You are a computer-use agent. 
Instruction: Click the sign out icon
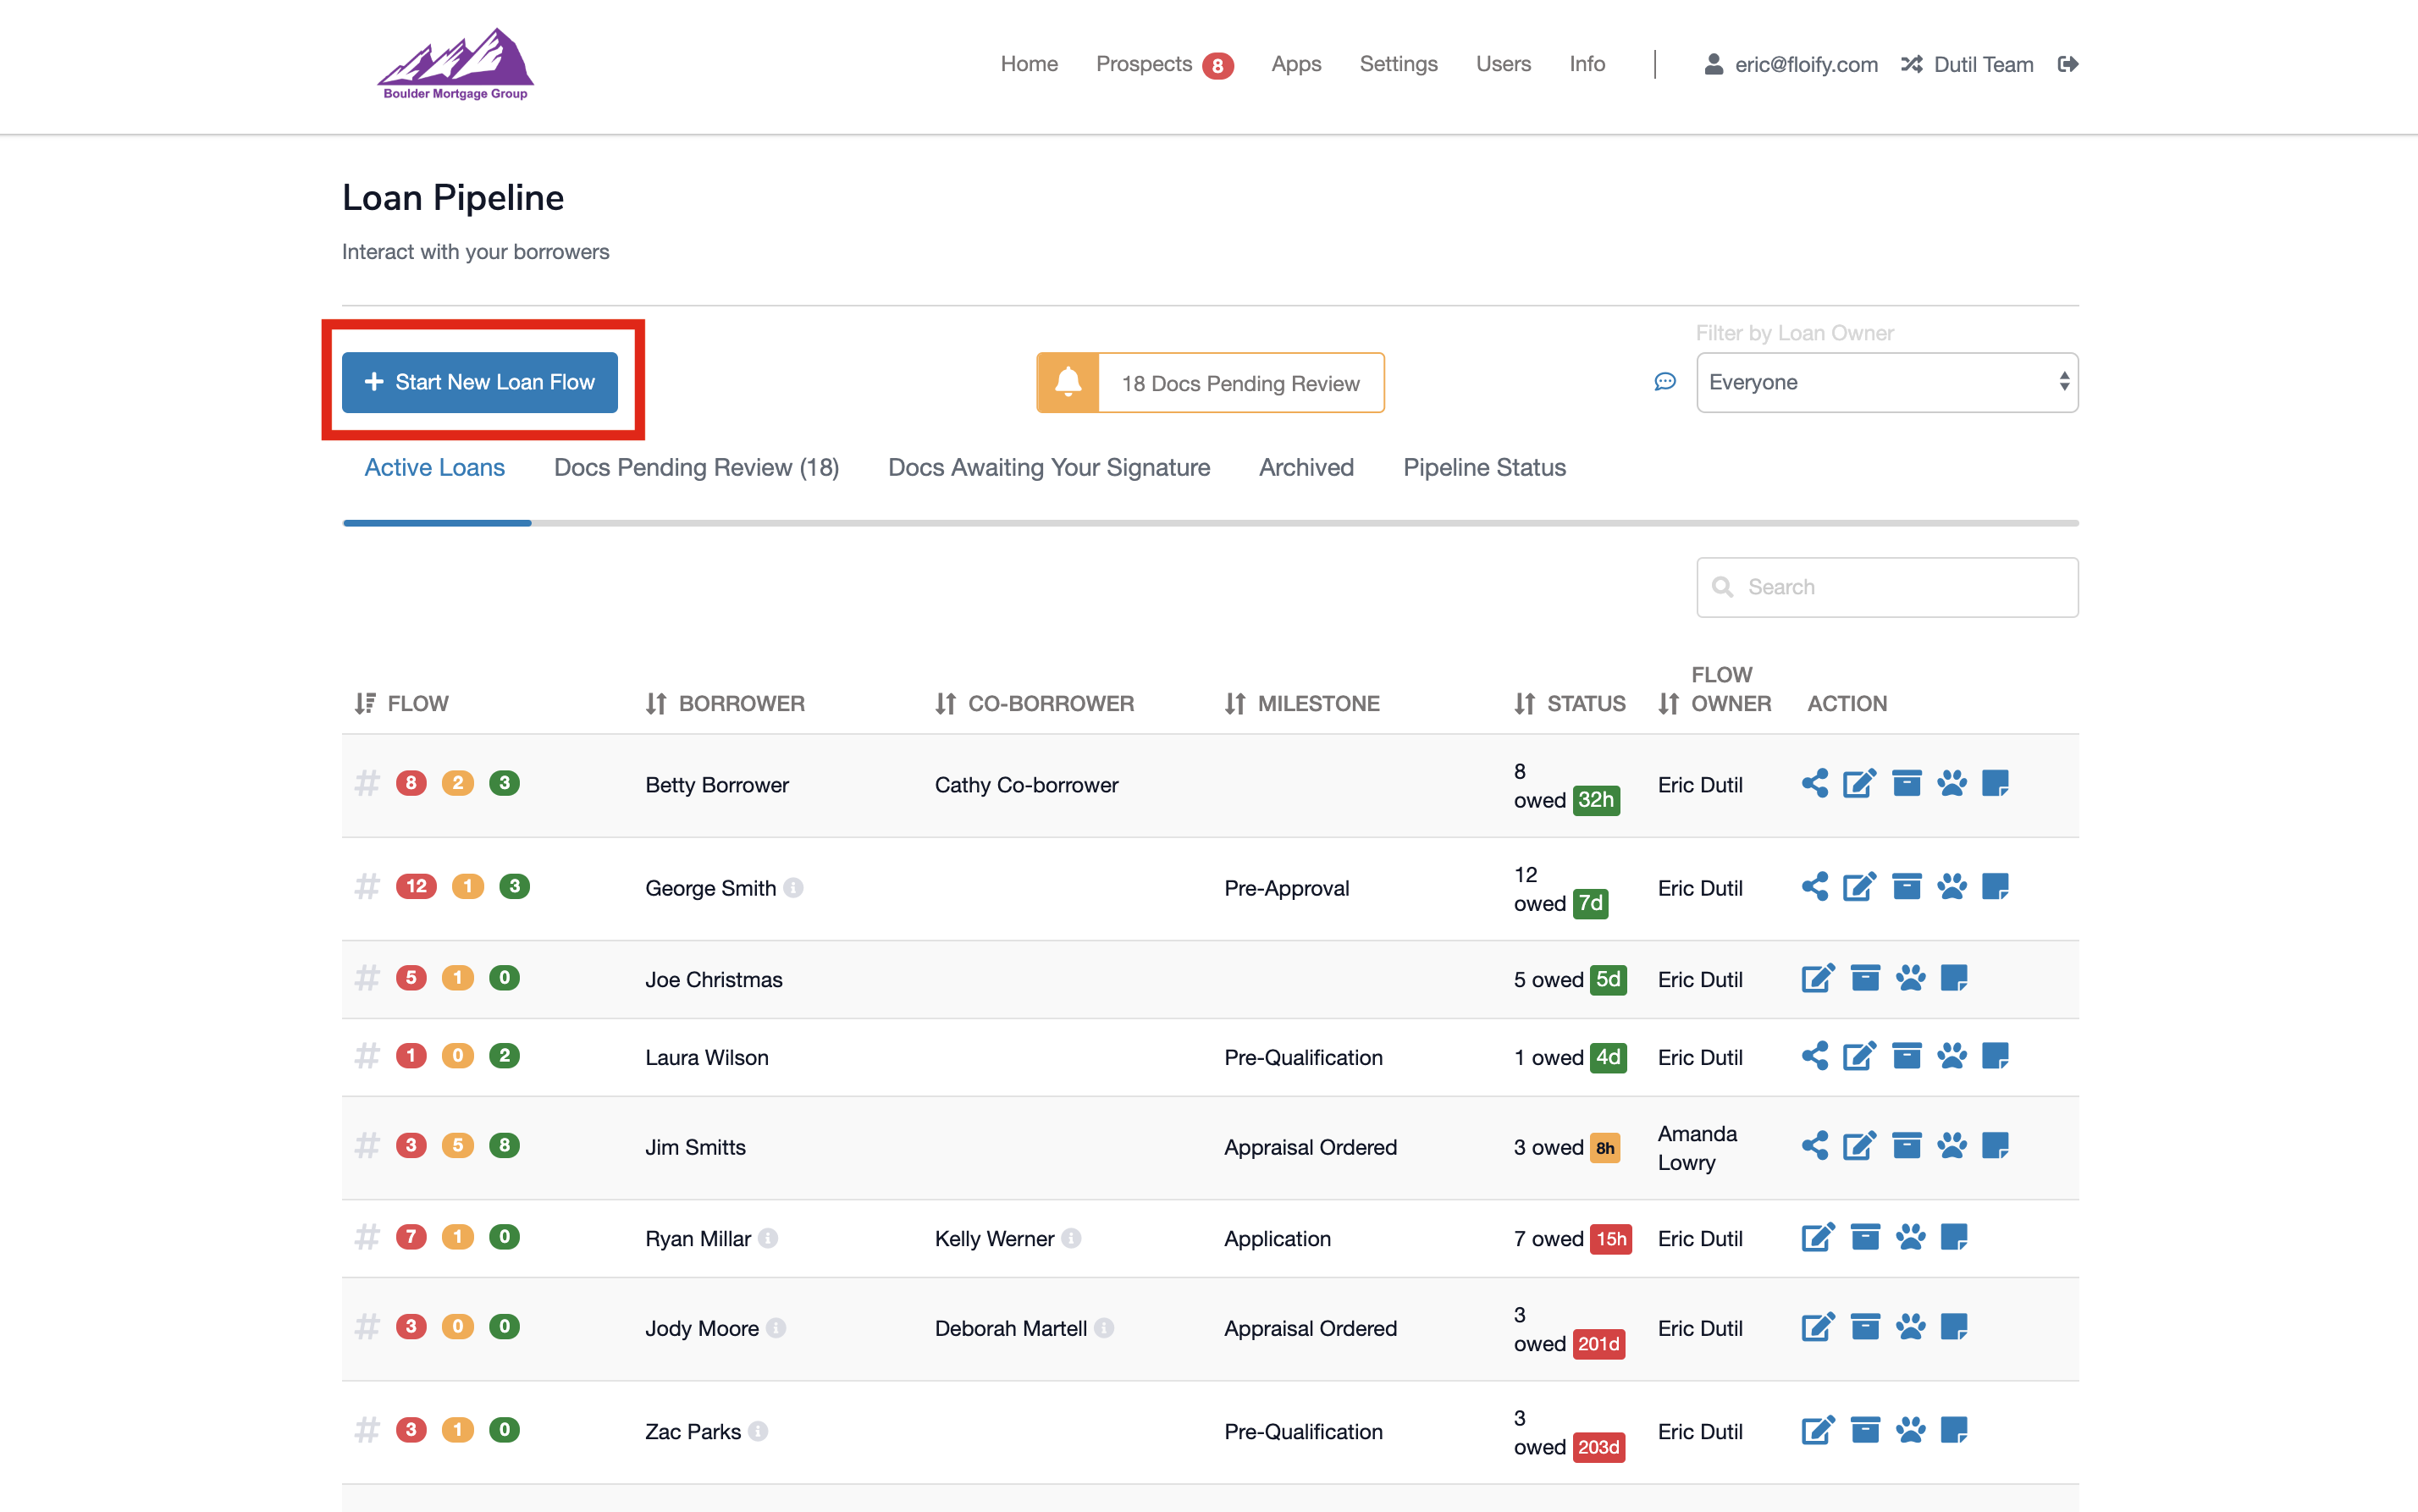tap(2068, 64)
